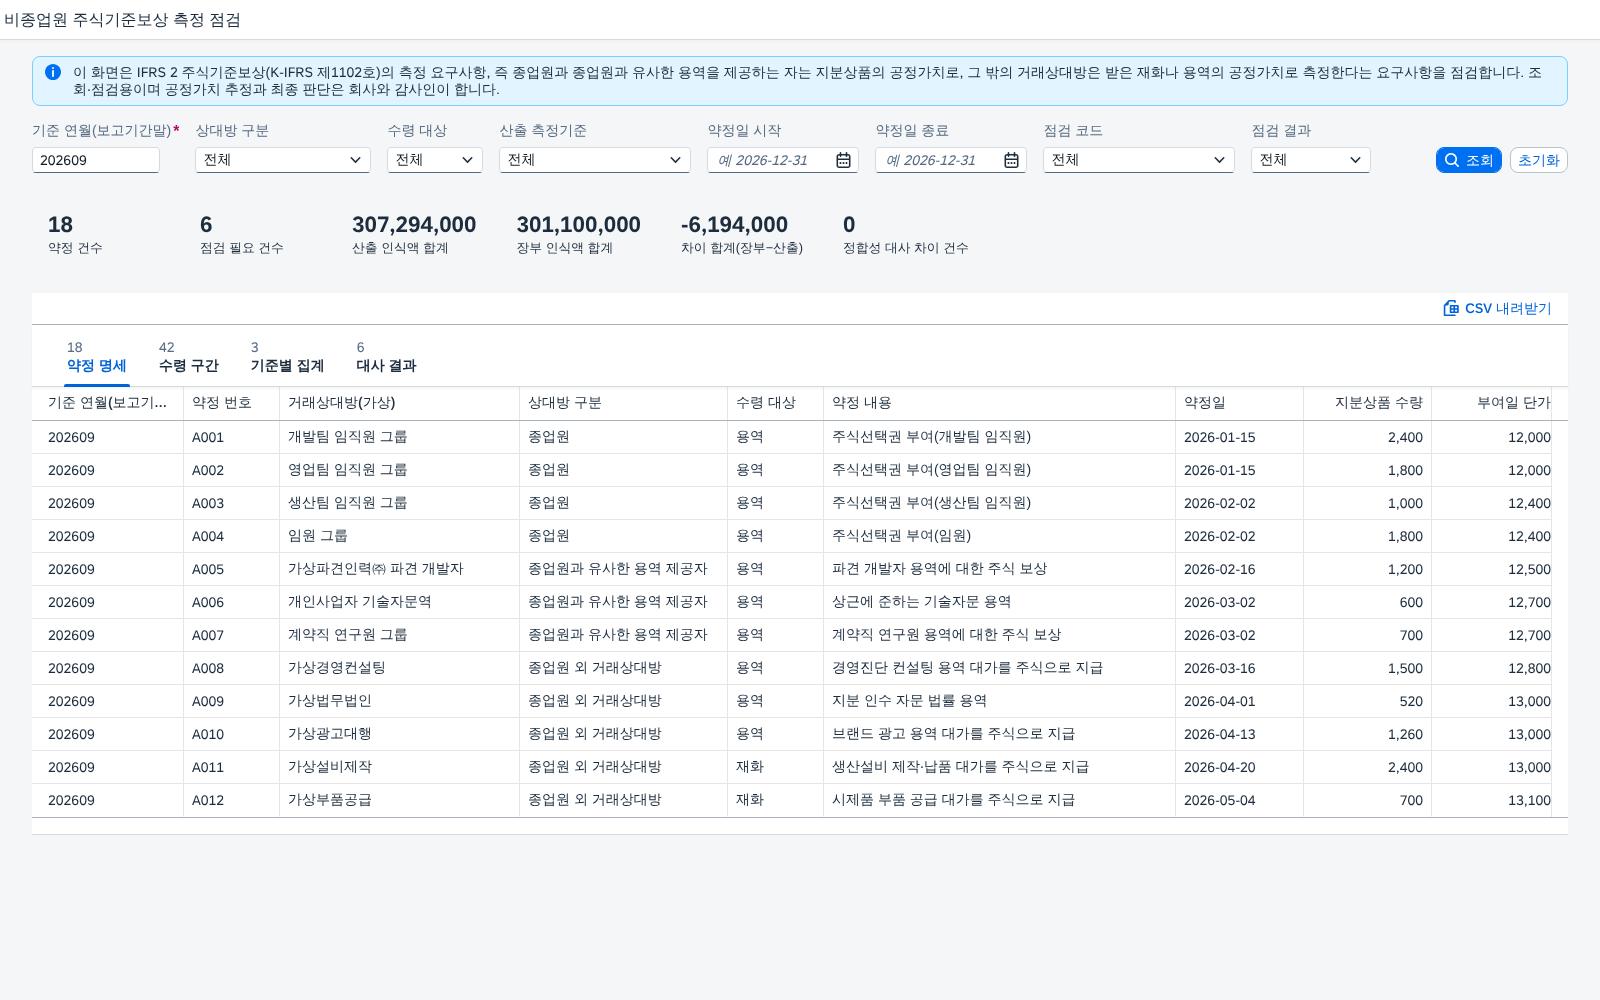The width and height of the screenshot is (1600, 1000).
Task: Open the 점검 코드 dropdown
Action: click(1139, 160)
